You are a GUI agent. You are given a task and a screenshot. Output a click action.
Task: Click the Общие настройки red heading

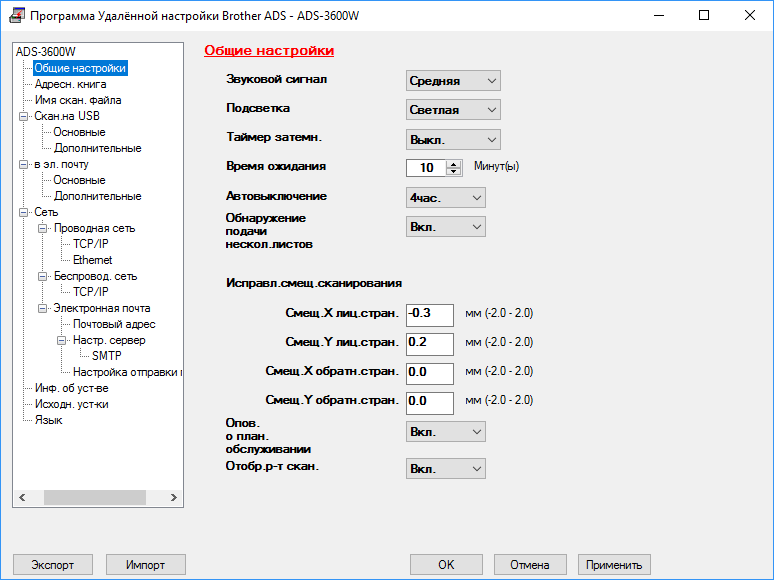pyautogui.click(x=269, y=50)
